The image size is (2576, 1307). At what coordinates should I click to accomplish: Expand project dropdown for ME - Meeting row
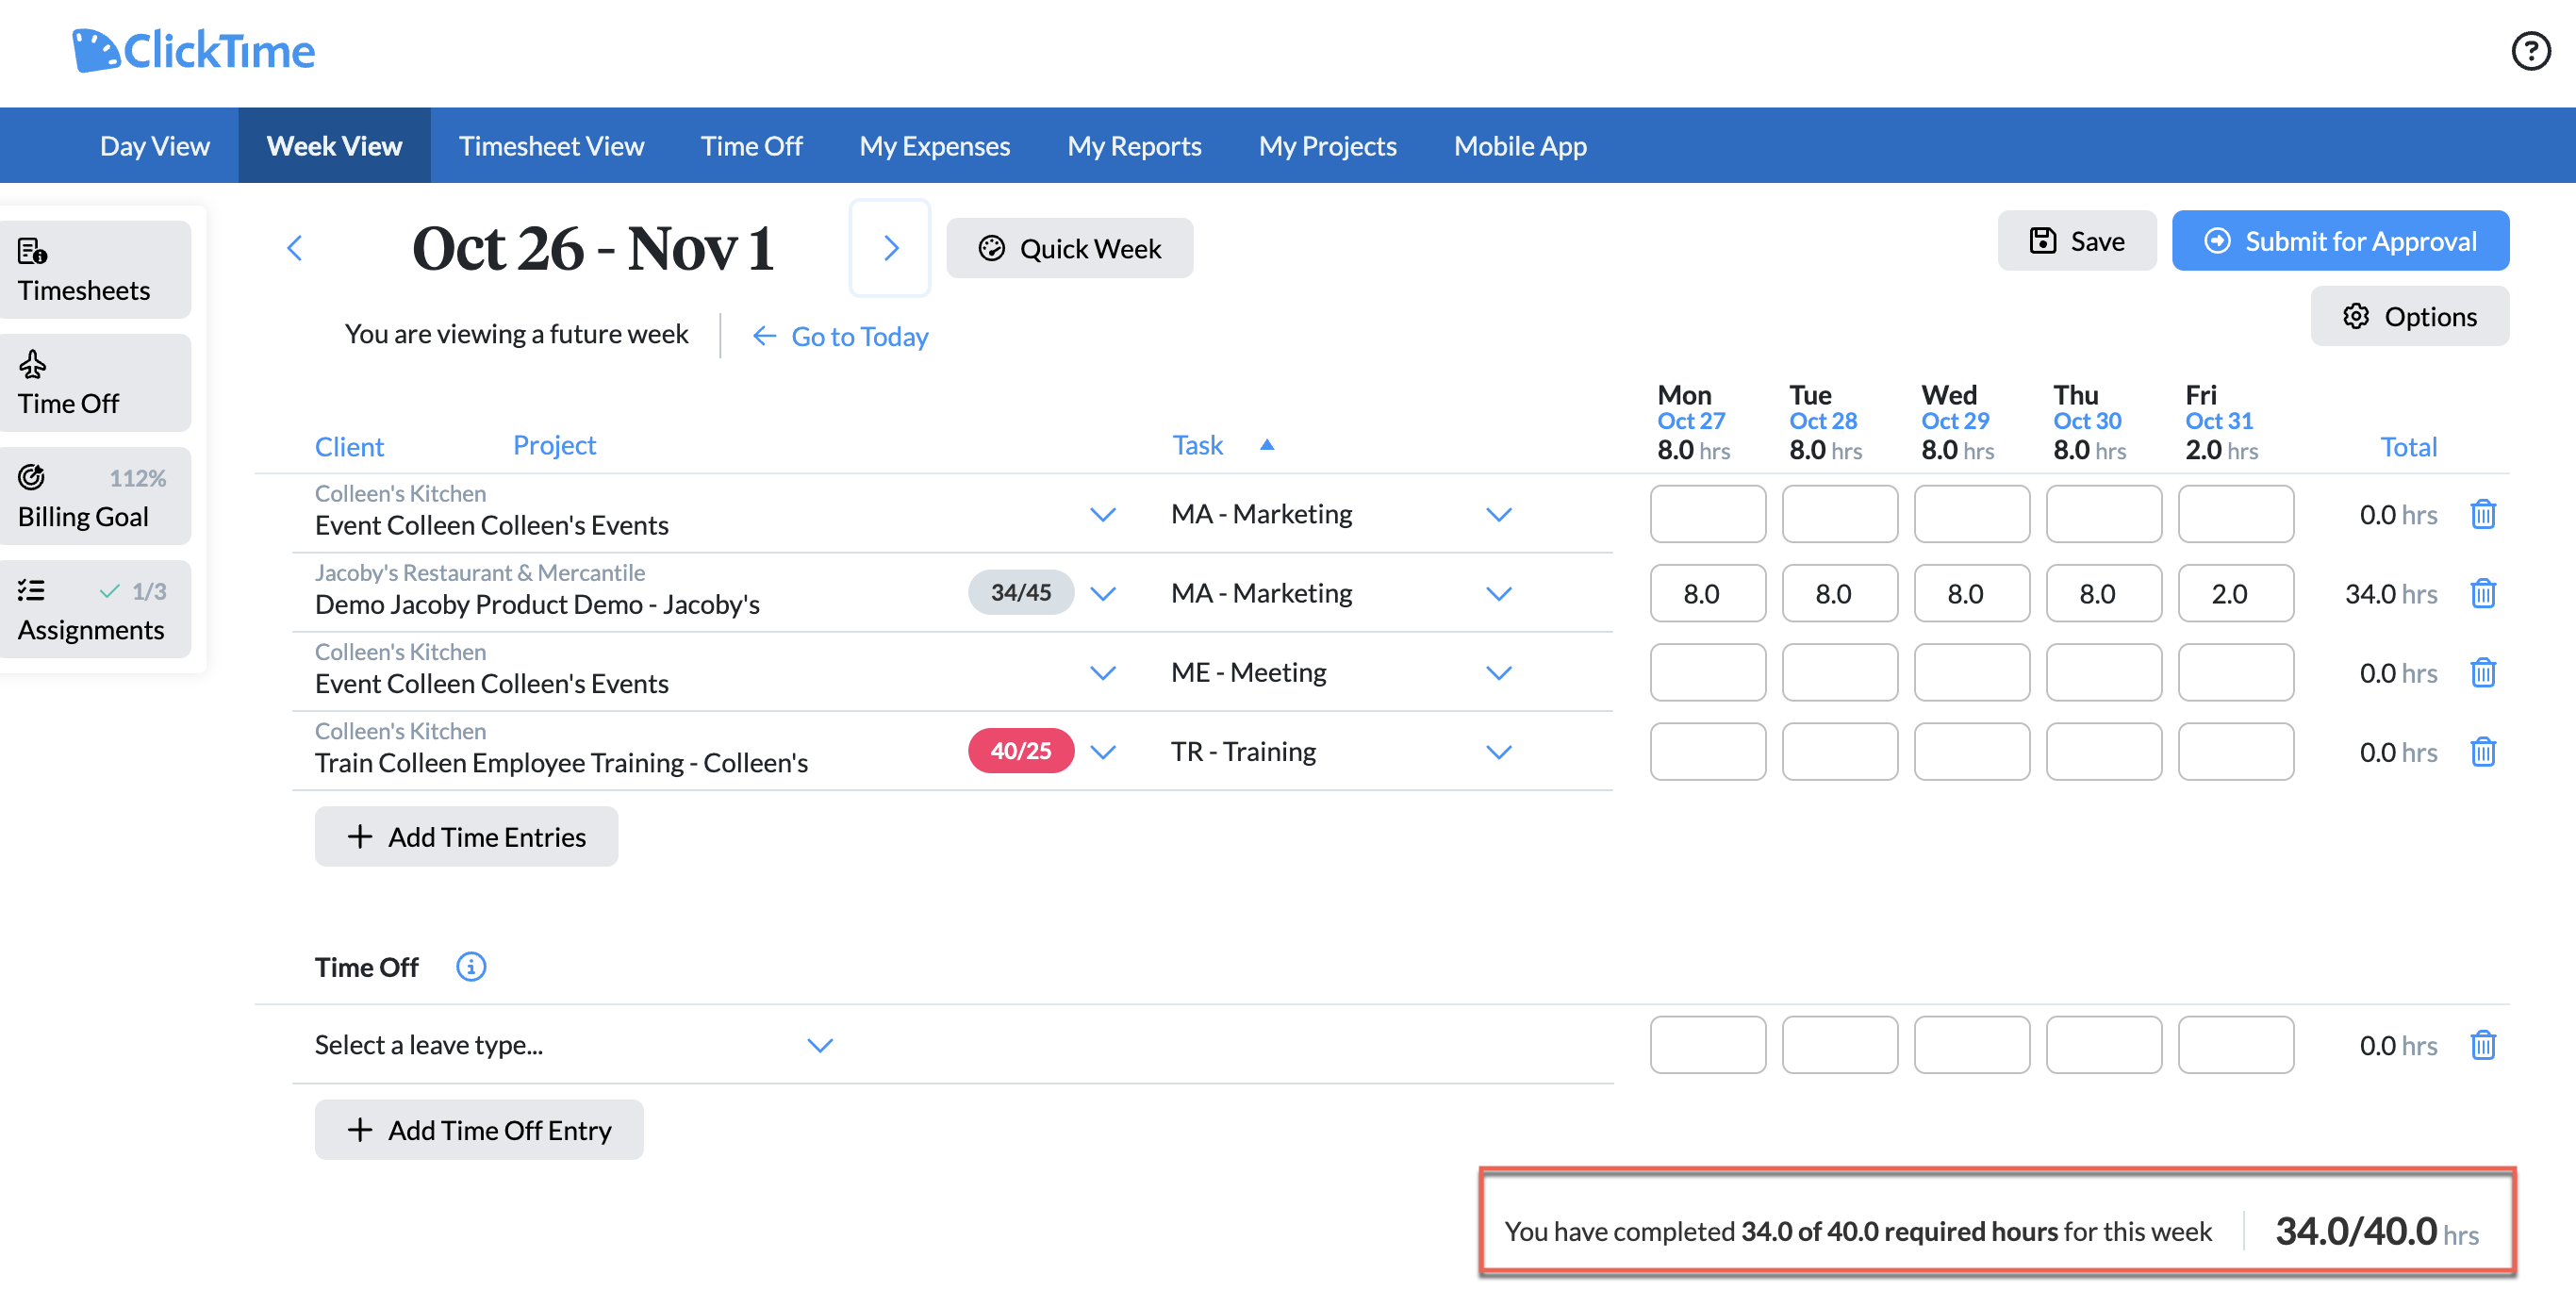click(1102, 672)
